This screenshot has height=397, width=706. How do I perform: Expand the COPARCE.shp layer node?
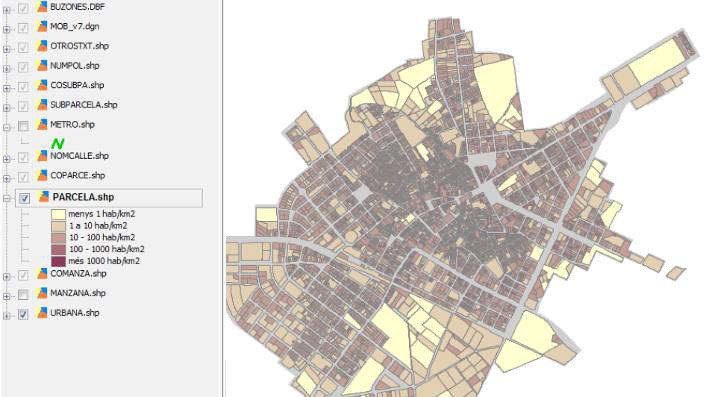[x=6, y=179]
